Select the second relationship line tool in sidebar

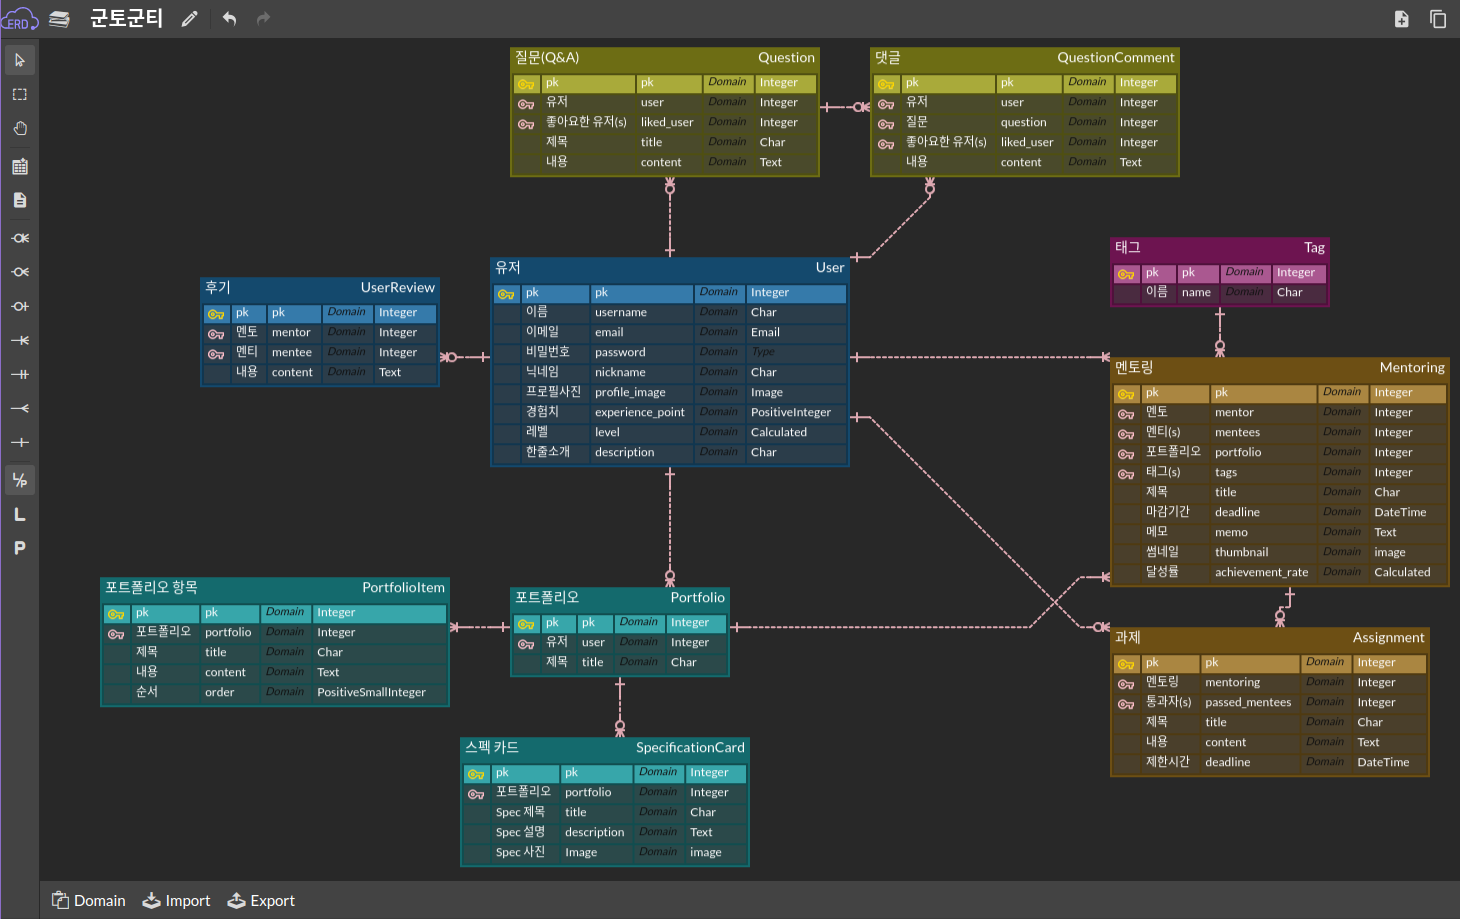20,272
